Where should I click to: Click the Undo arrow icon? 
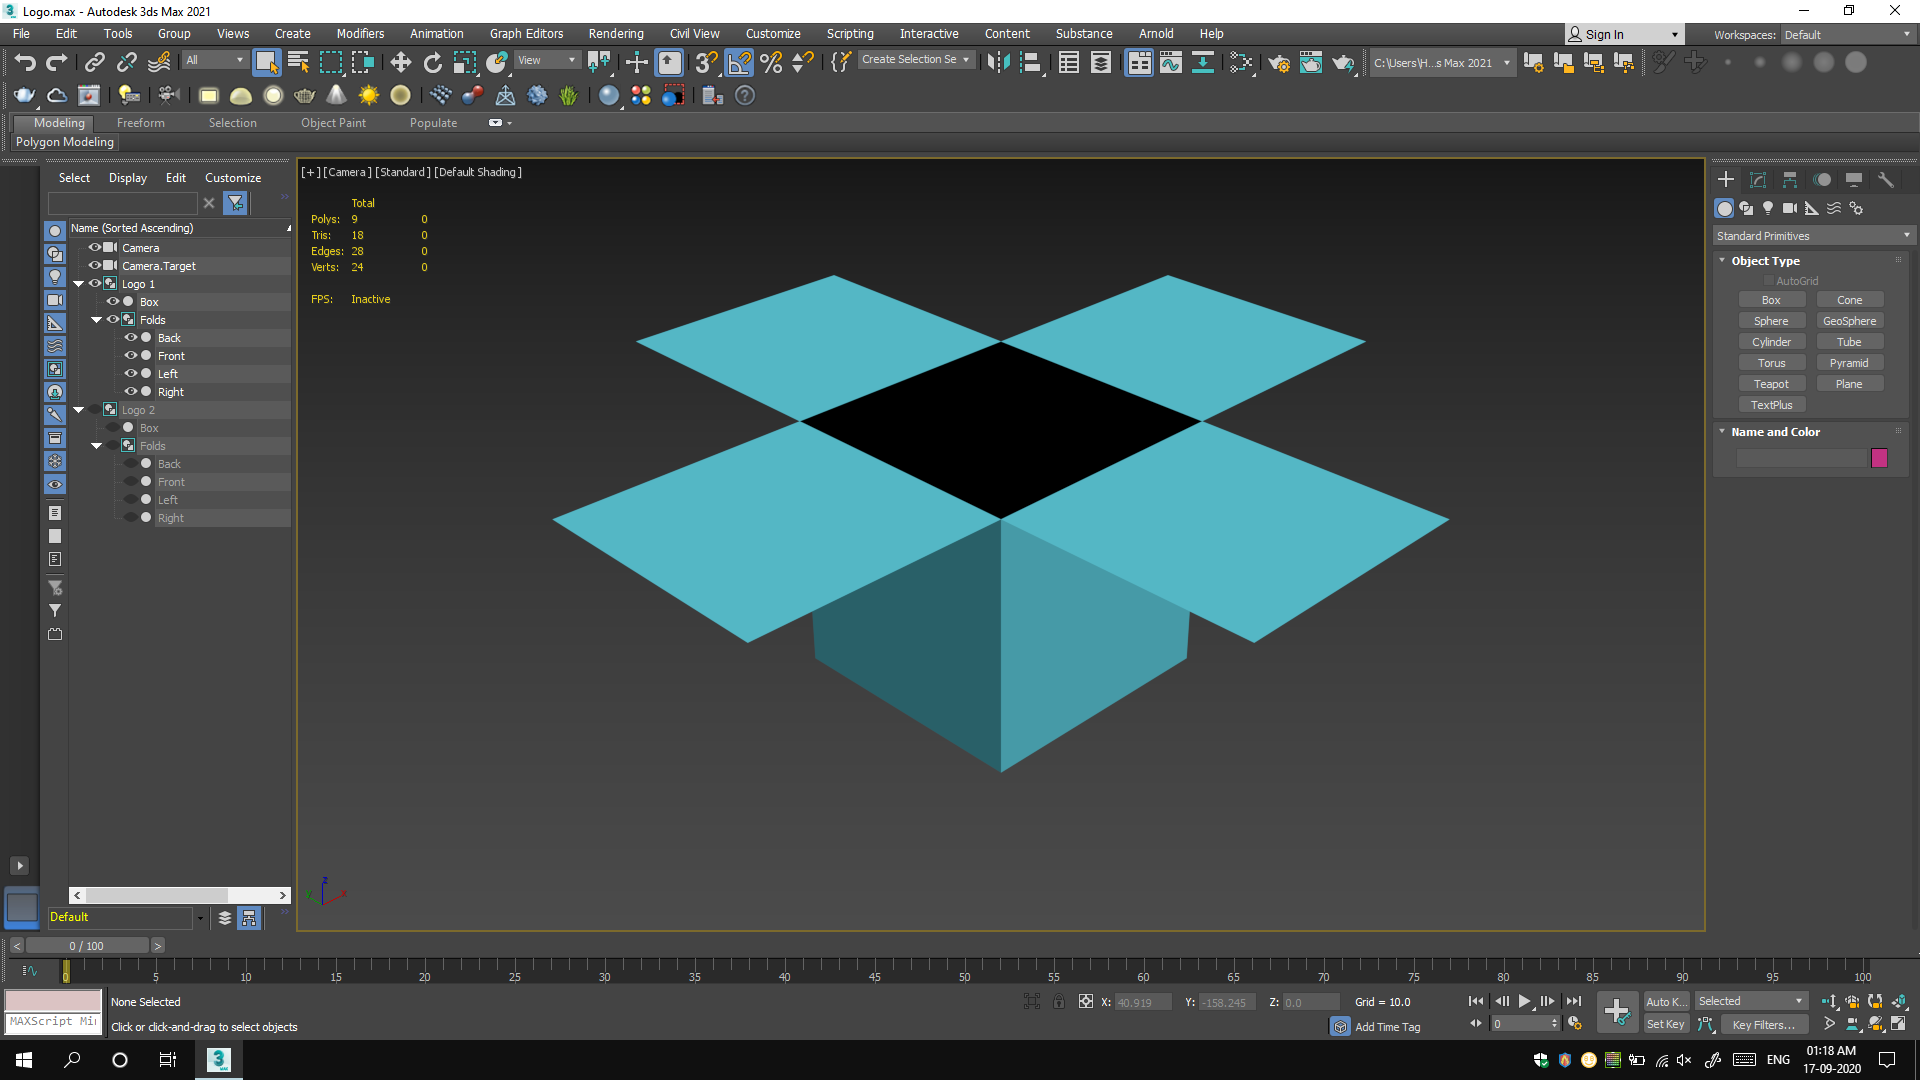pos(25,63)
